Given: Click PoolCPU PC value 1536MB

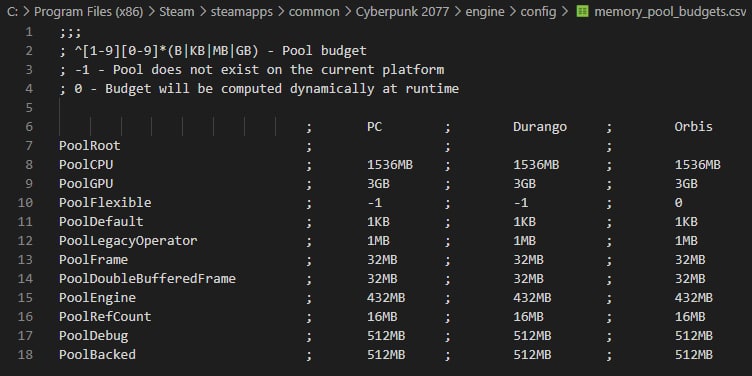Looking at the screenshot, I should (x=390, y=165).
